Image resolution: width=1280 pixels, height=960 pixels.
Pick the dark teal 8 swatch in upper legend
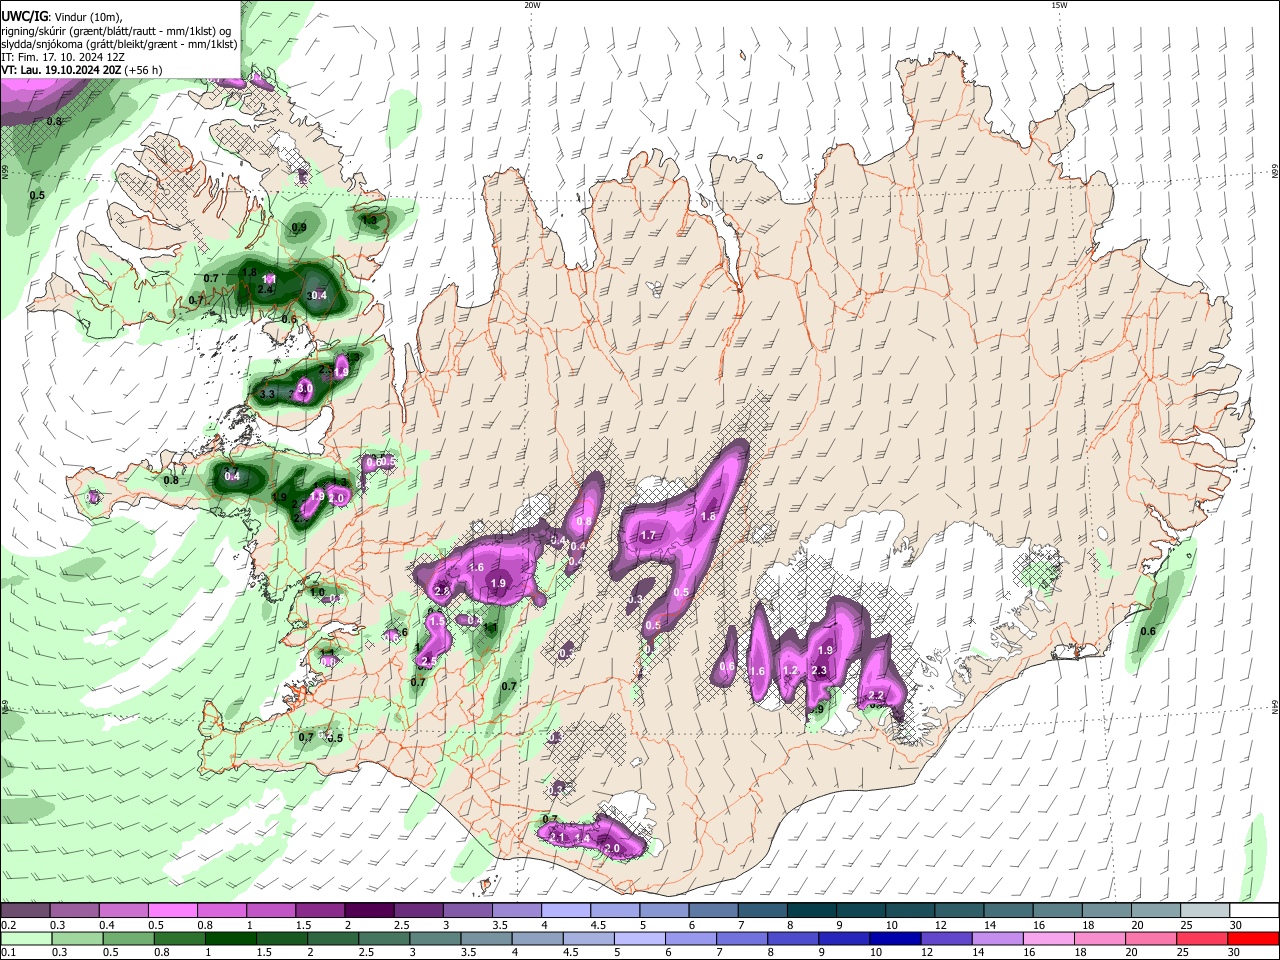pyautogui.click(x=811, y=910)
